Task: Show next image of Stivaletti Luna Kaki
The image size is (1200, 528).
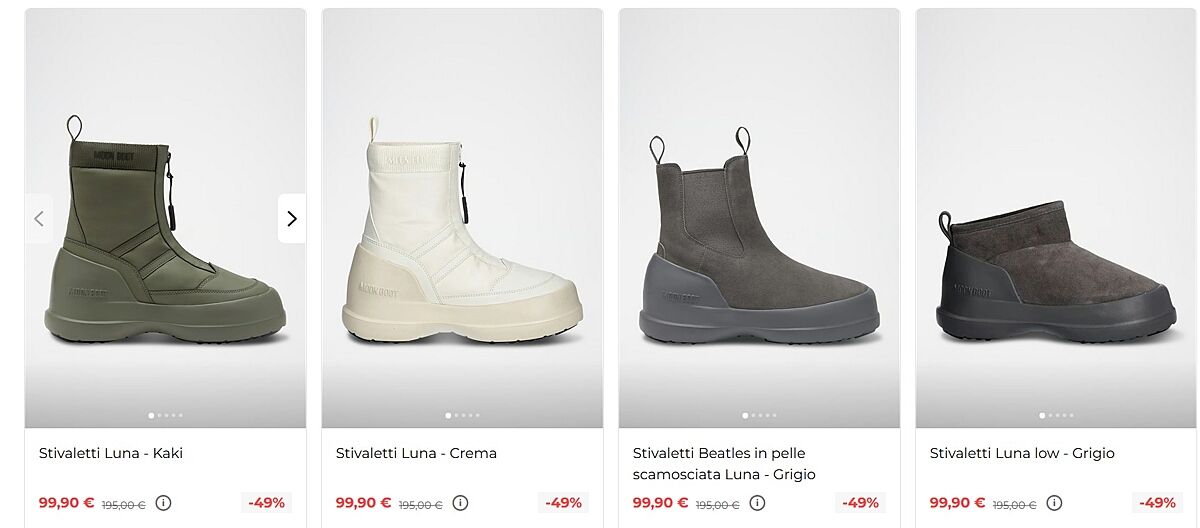Action: pyautogui.click(x=291, y=218)
